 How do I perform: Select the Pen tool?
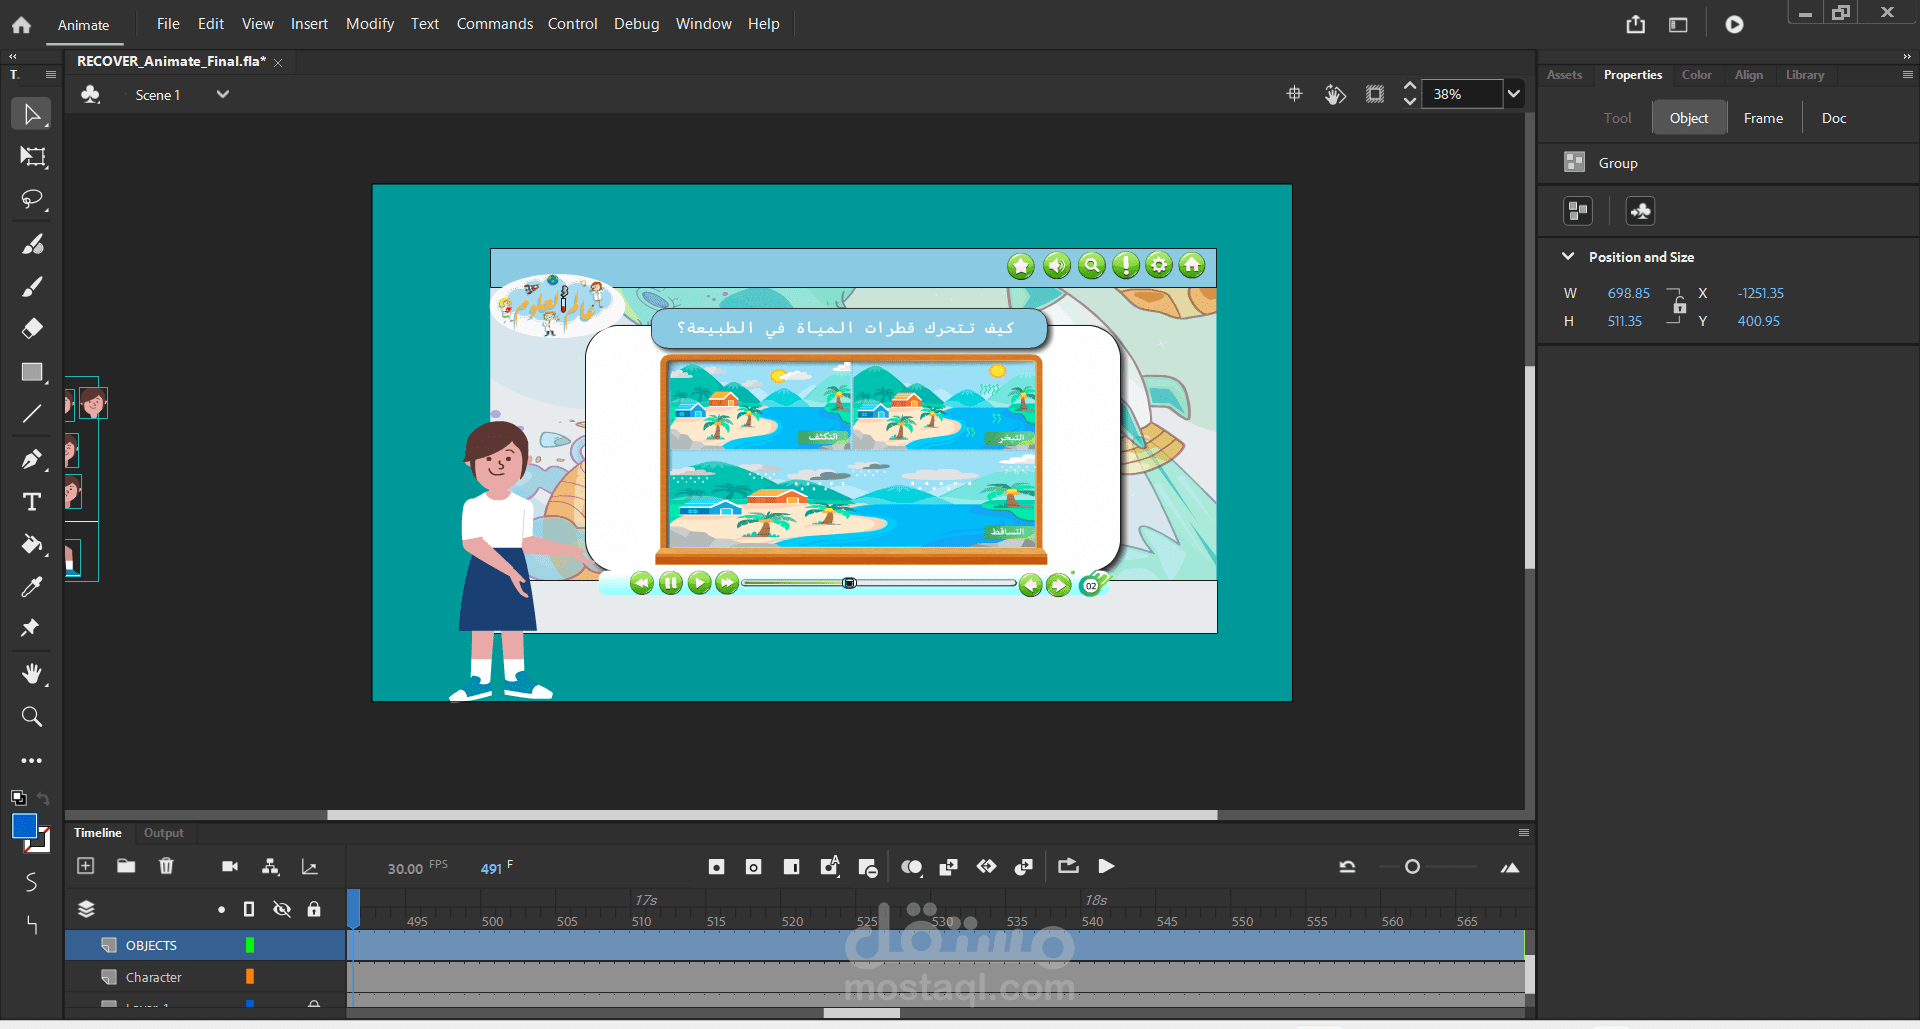coord(32,459)
